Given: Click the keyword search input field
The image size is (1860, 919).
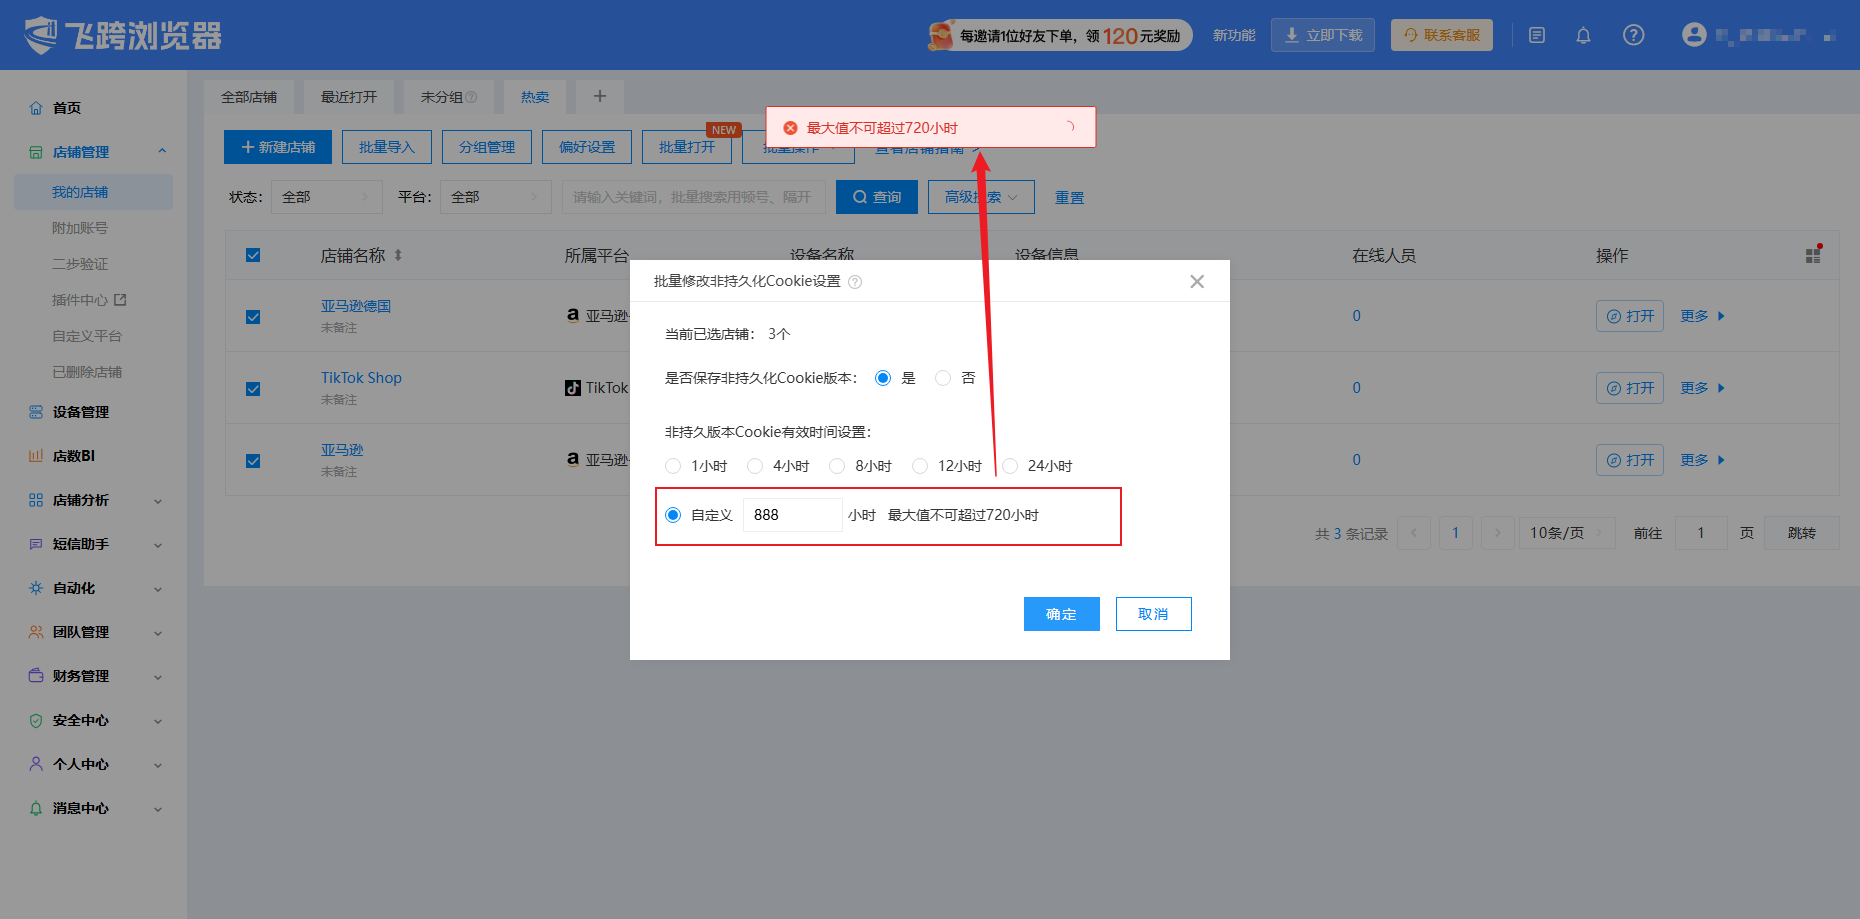Looking at the screenshot, I should tap(694, 197).
